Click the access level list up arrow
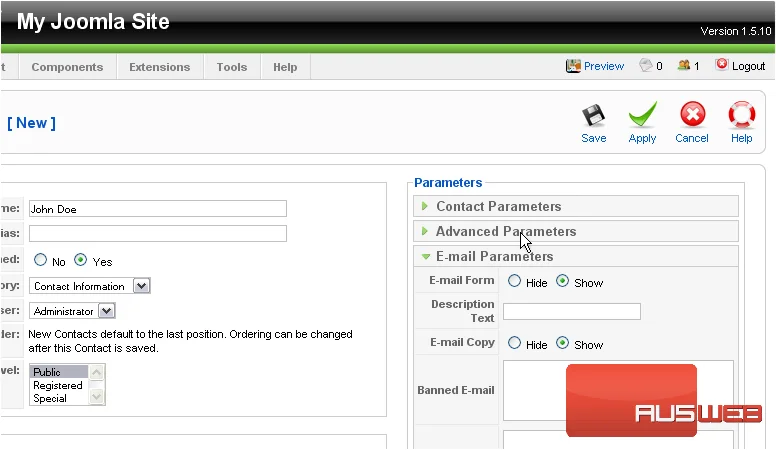 [97, 372]
